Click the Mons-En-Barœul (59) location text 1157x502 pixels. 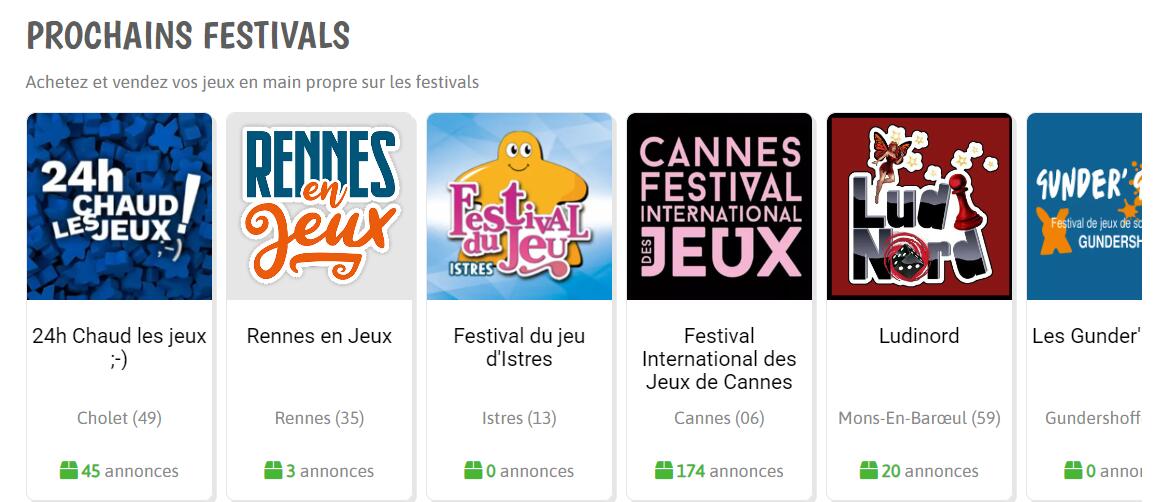(x=919, y=419)
